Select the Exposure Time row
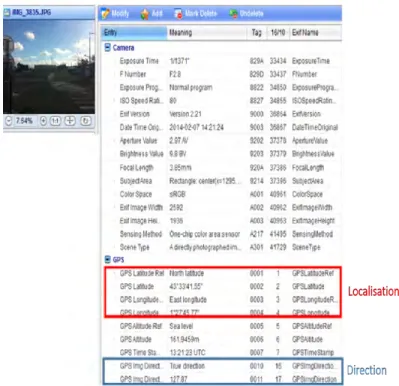The image size is (399, 386). [x=222, y=61]
